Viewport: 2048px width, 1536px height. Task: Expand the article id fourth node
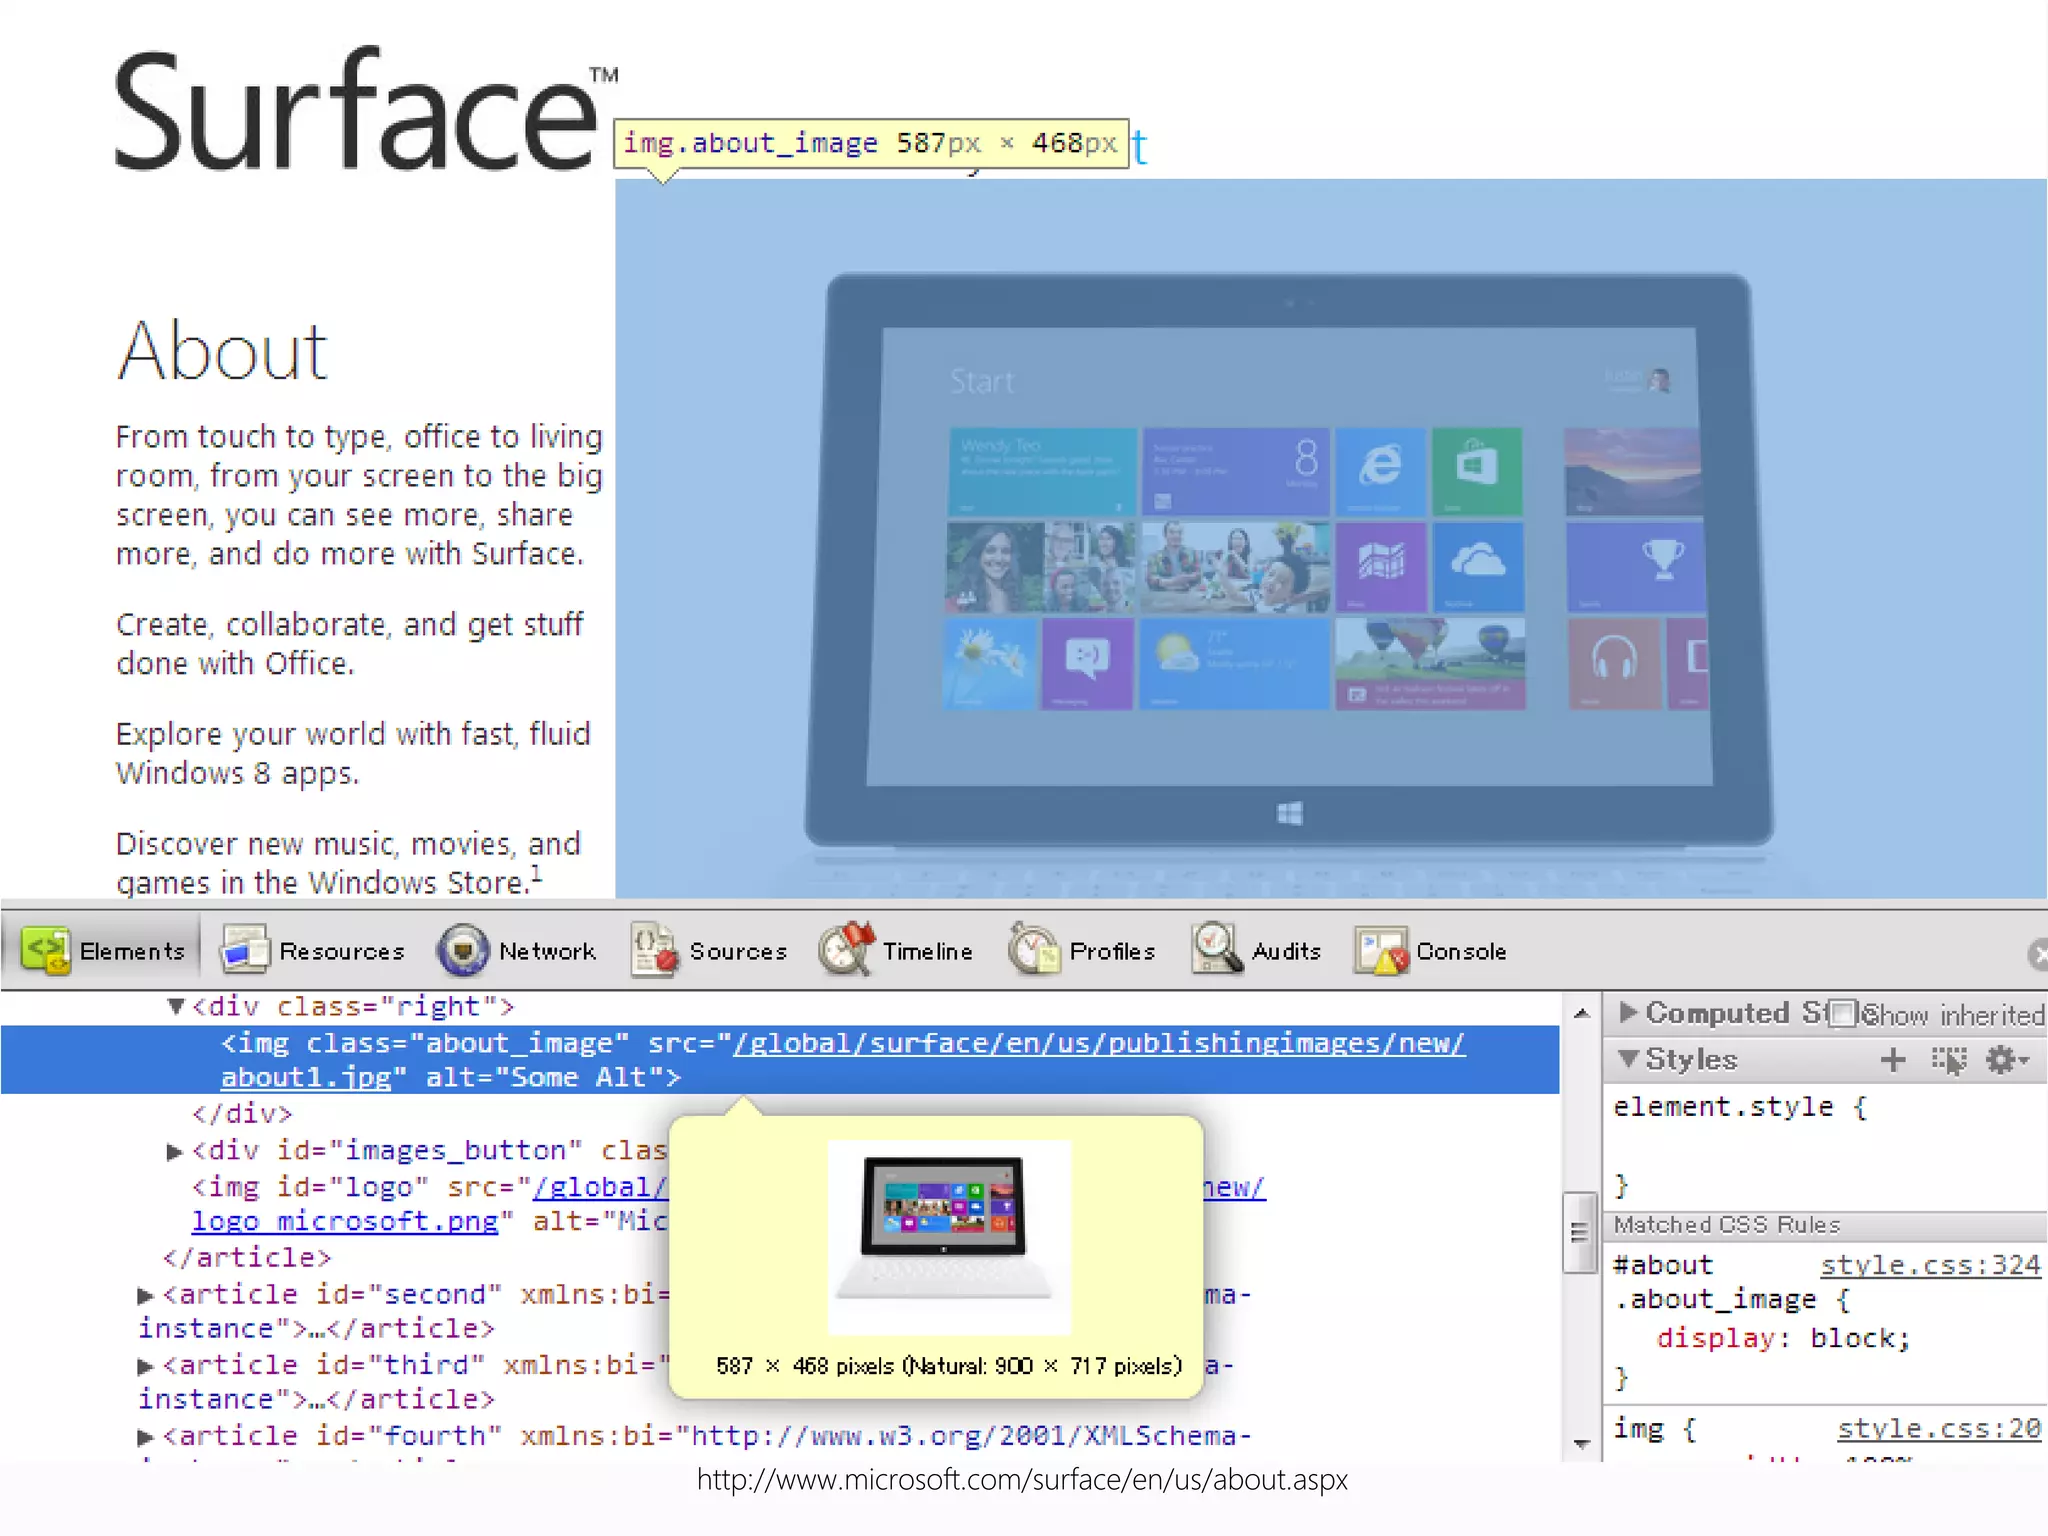point(145,1437)
